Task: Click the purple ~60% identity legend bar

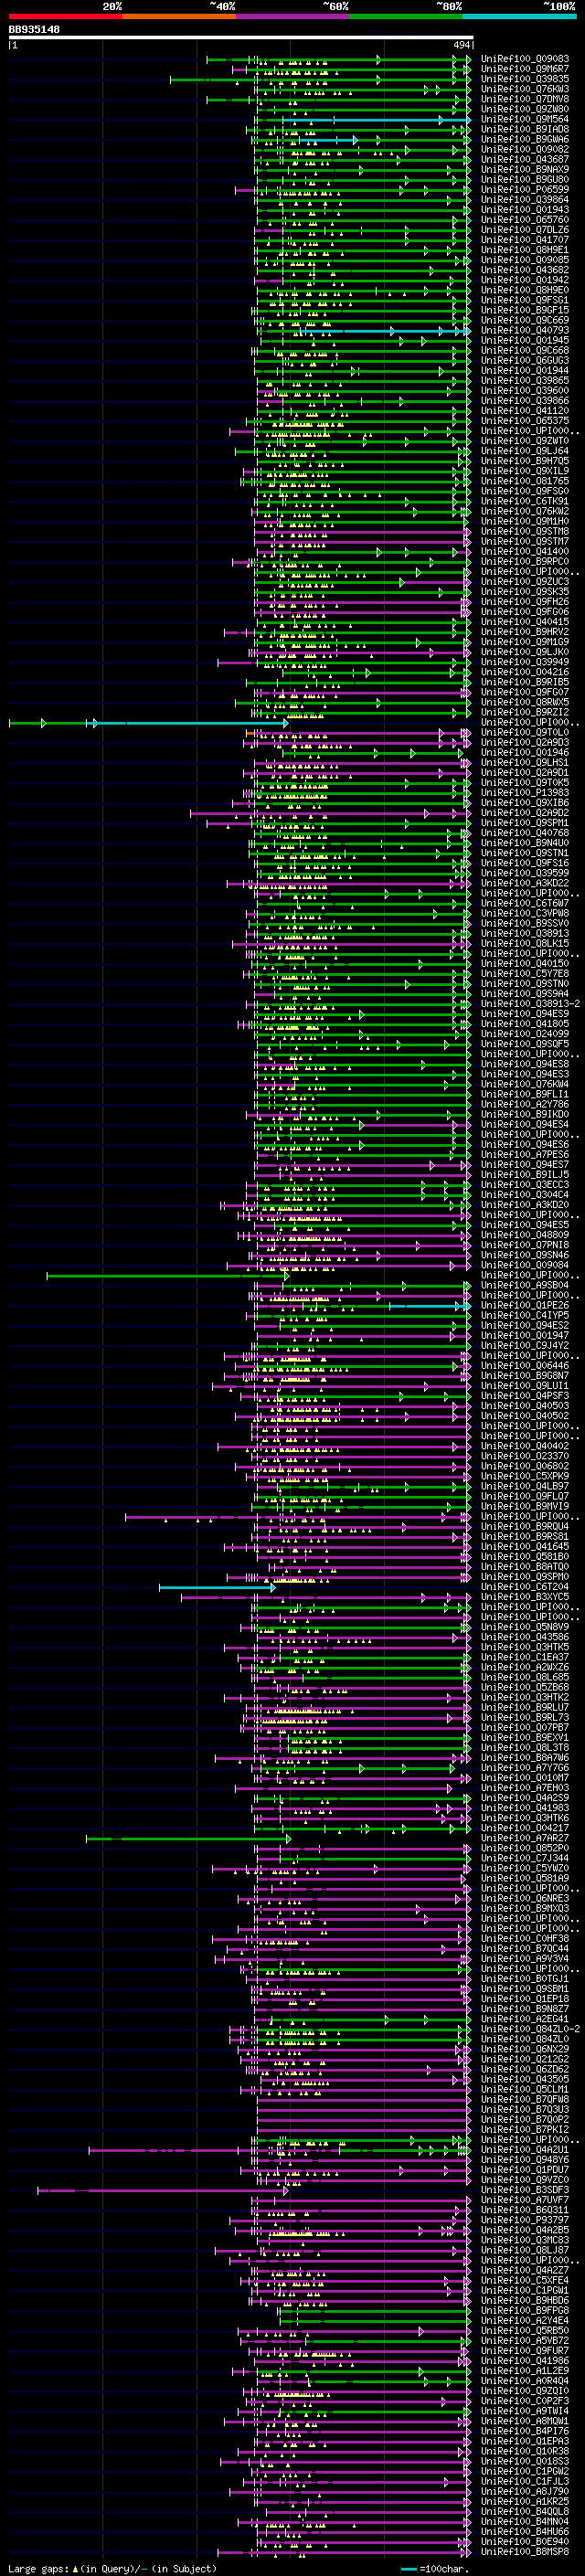Action: [293, 16]
